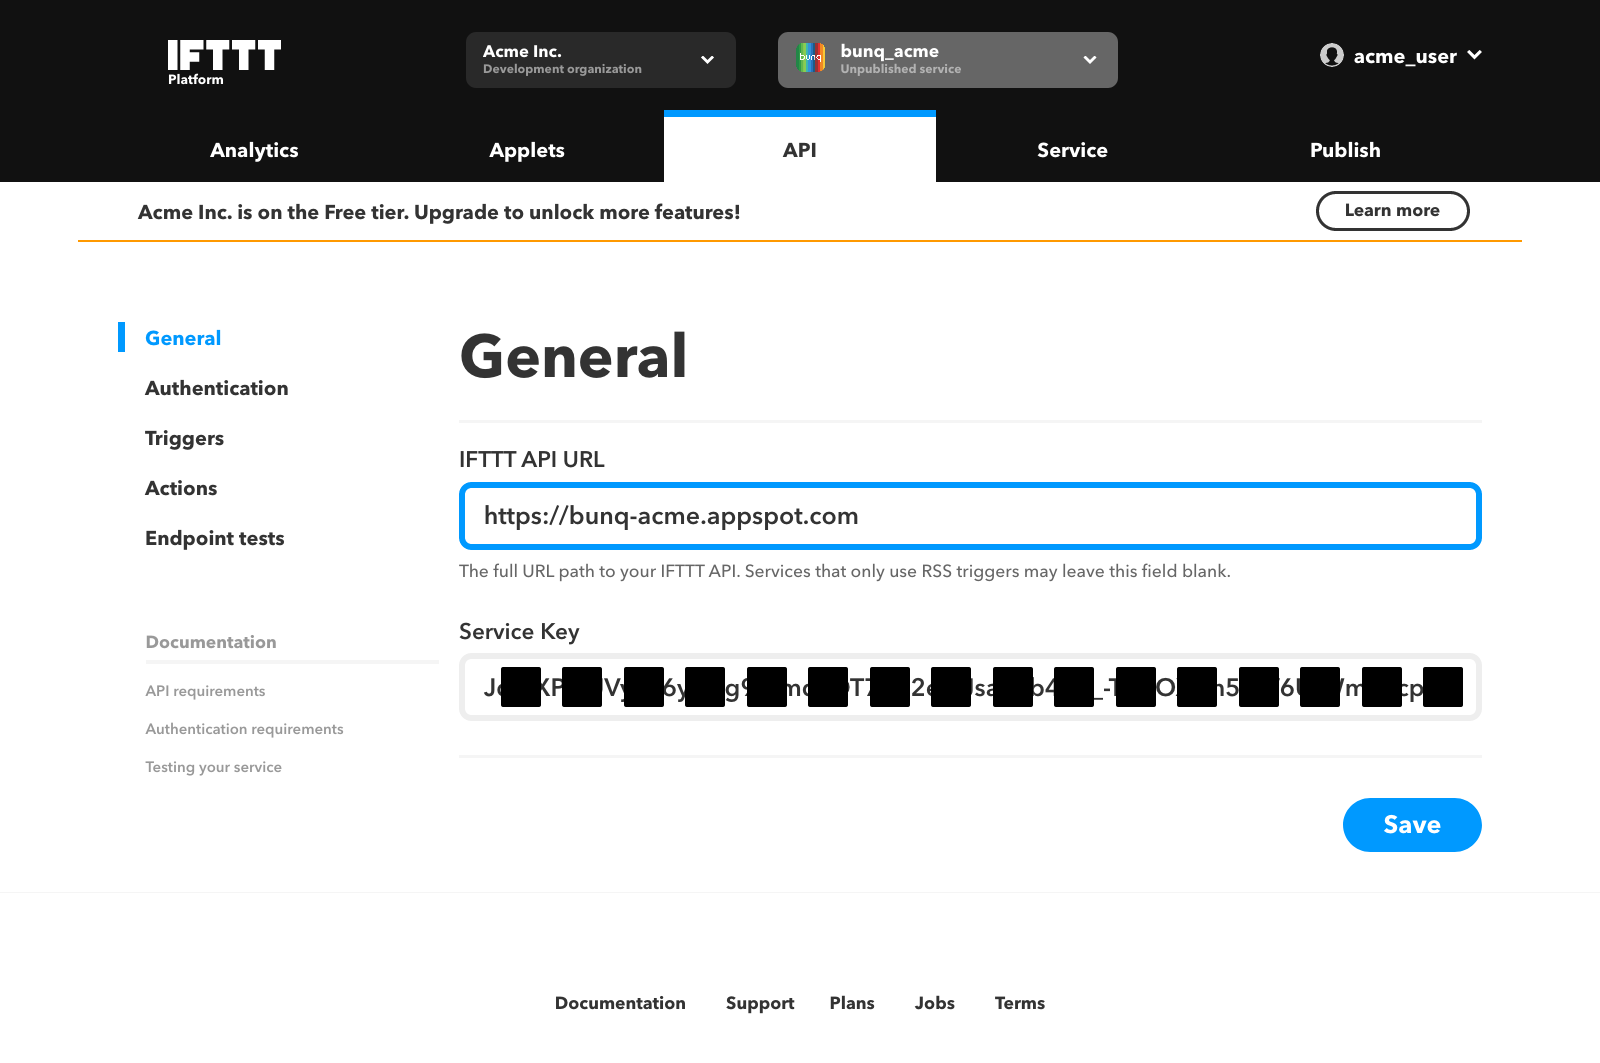The image size is (1600, 1063).
Task: Open the bunq_acme service dropdown
Action: 948,60
